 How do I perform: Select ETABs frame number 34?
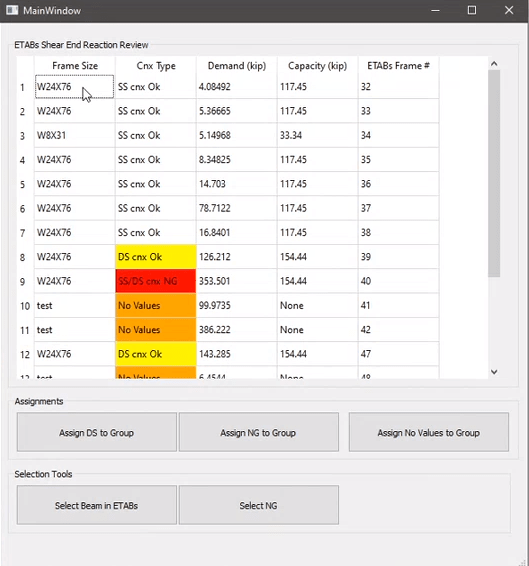click(x=399, y=135)
